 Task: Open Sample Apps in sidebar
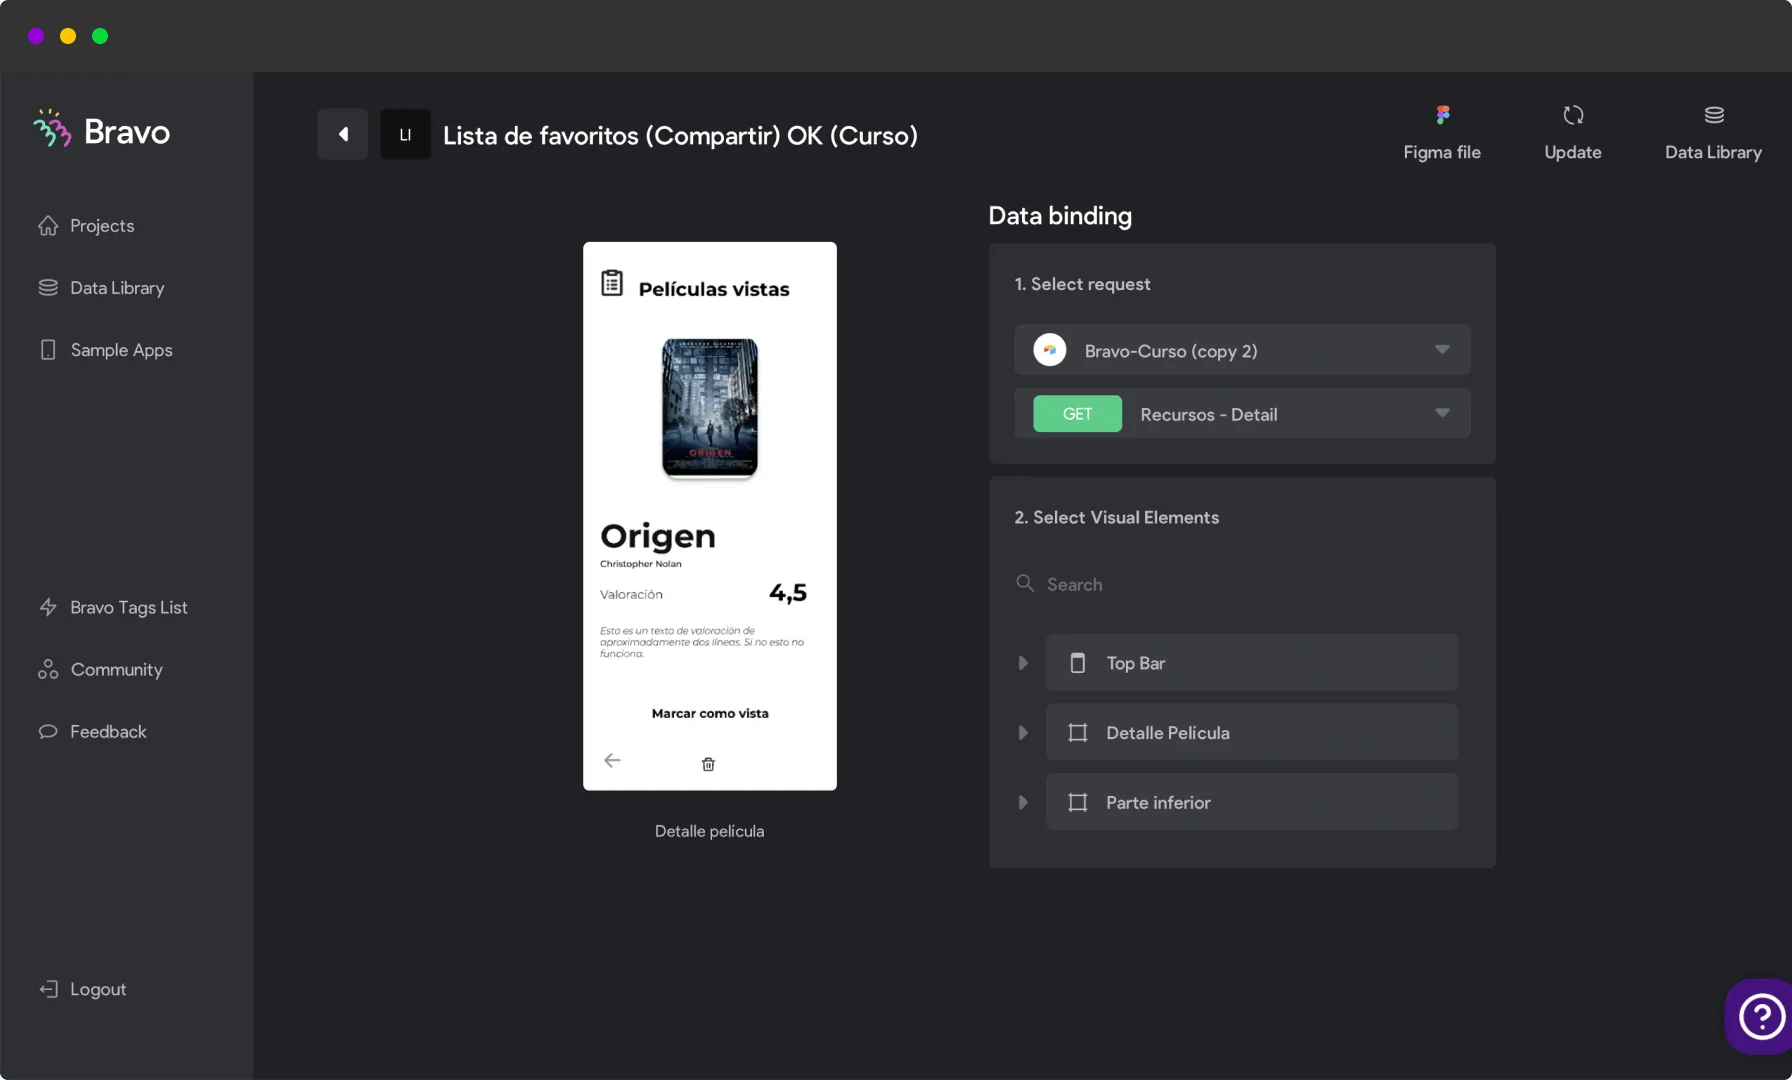pyautogui.click(x=120, y=350)
